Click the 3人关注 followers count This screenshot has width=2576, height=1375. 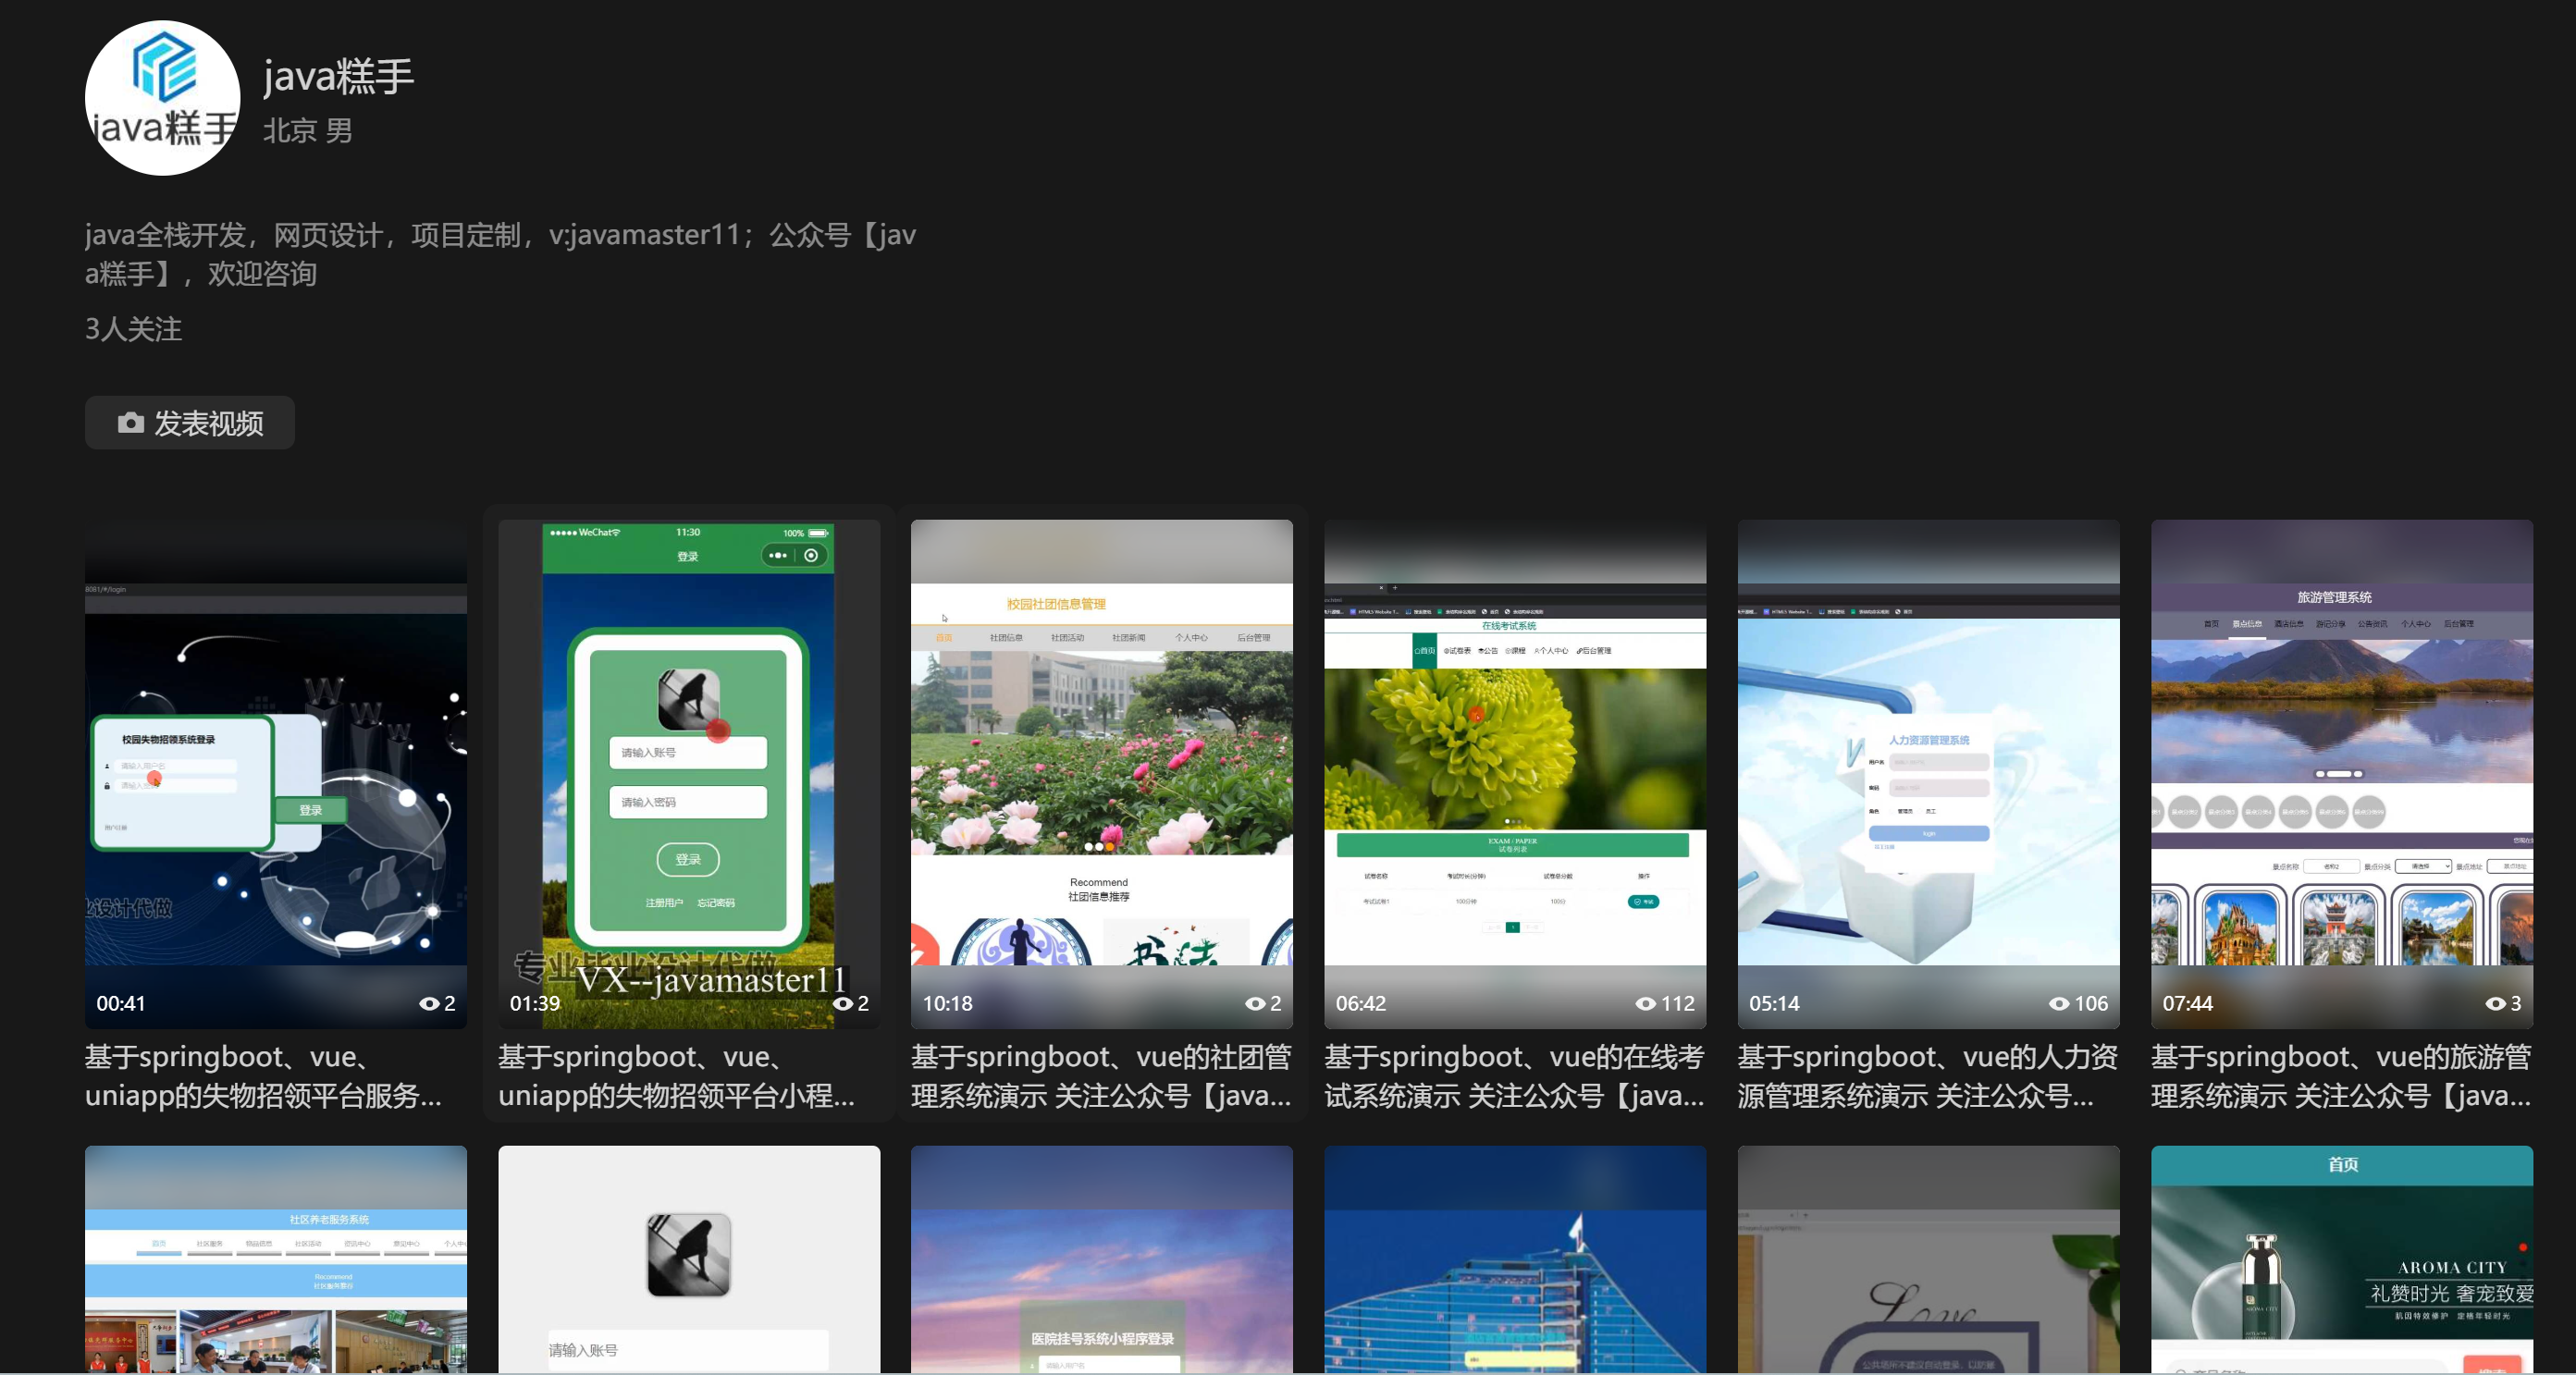pyautogui.click(x=133, y=329)
